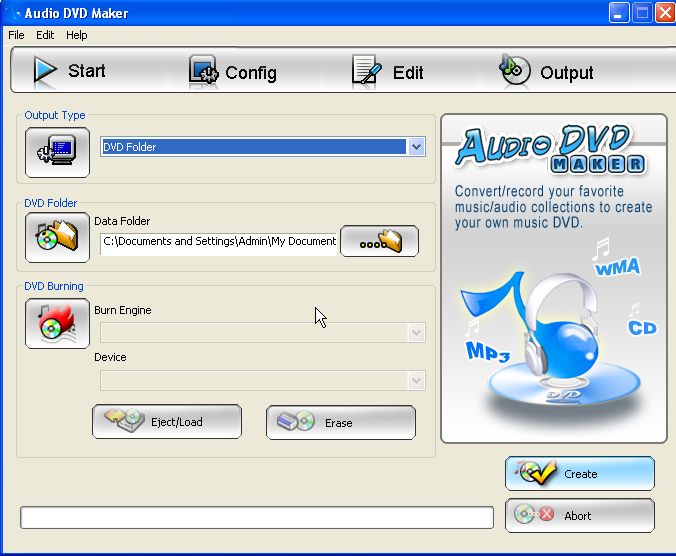Screen dimensions: 676x556
Task: Click the 'Output Type' group label
Action: tap(55, 115)
